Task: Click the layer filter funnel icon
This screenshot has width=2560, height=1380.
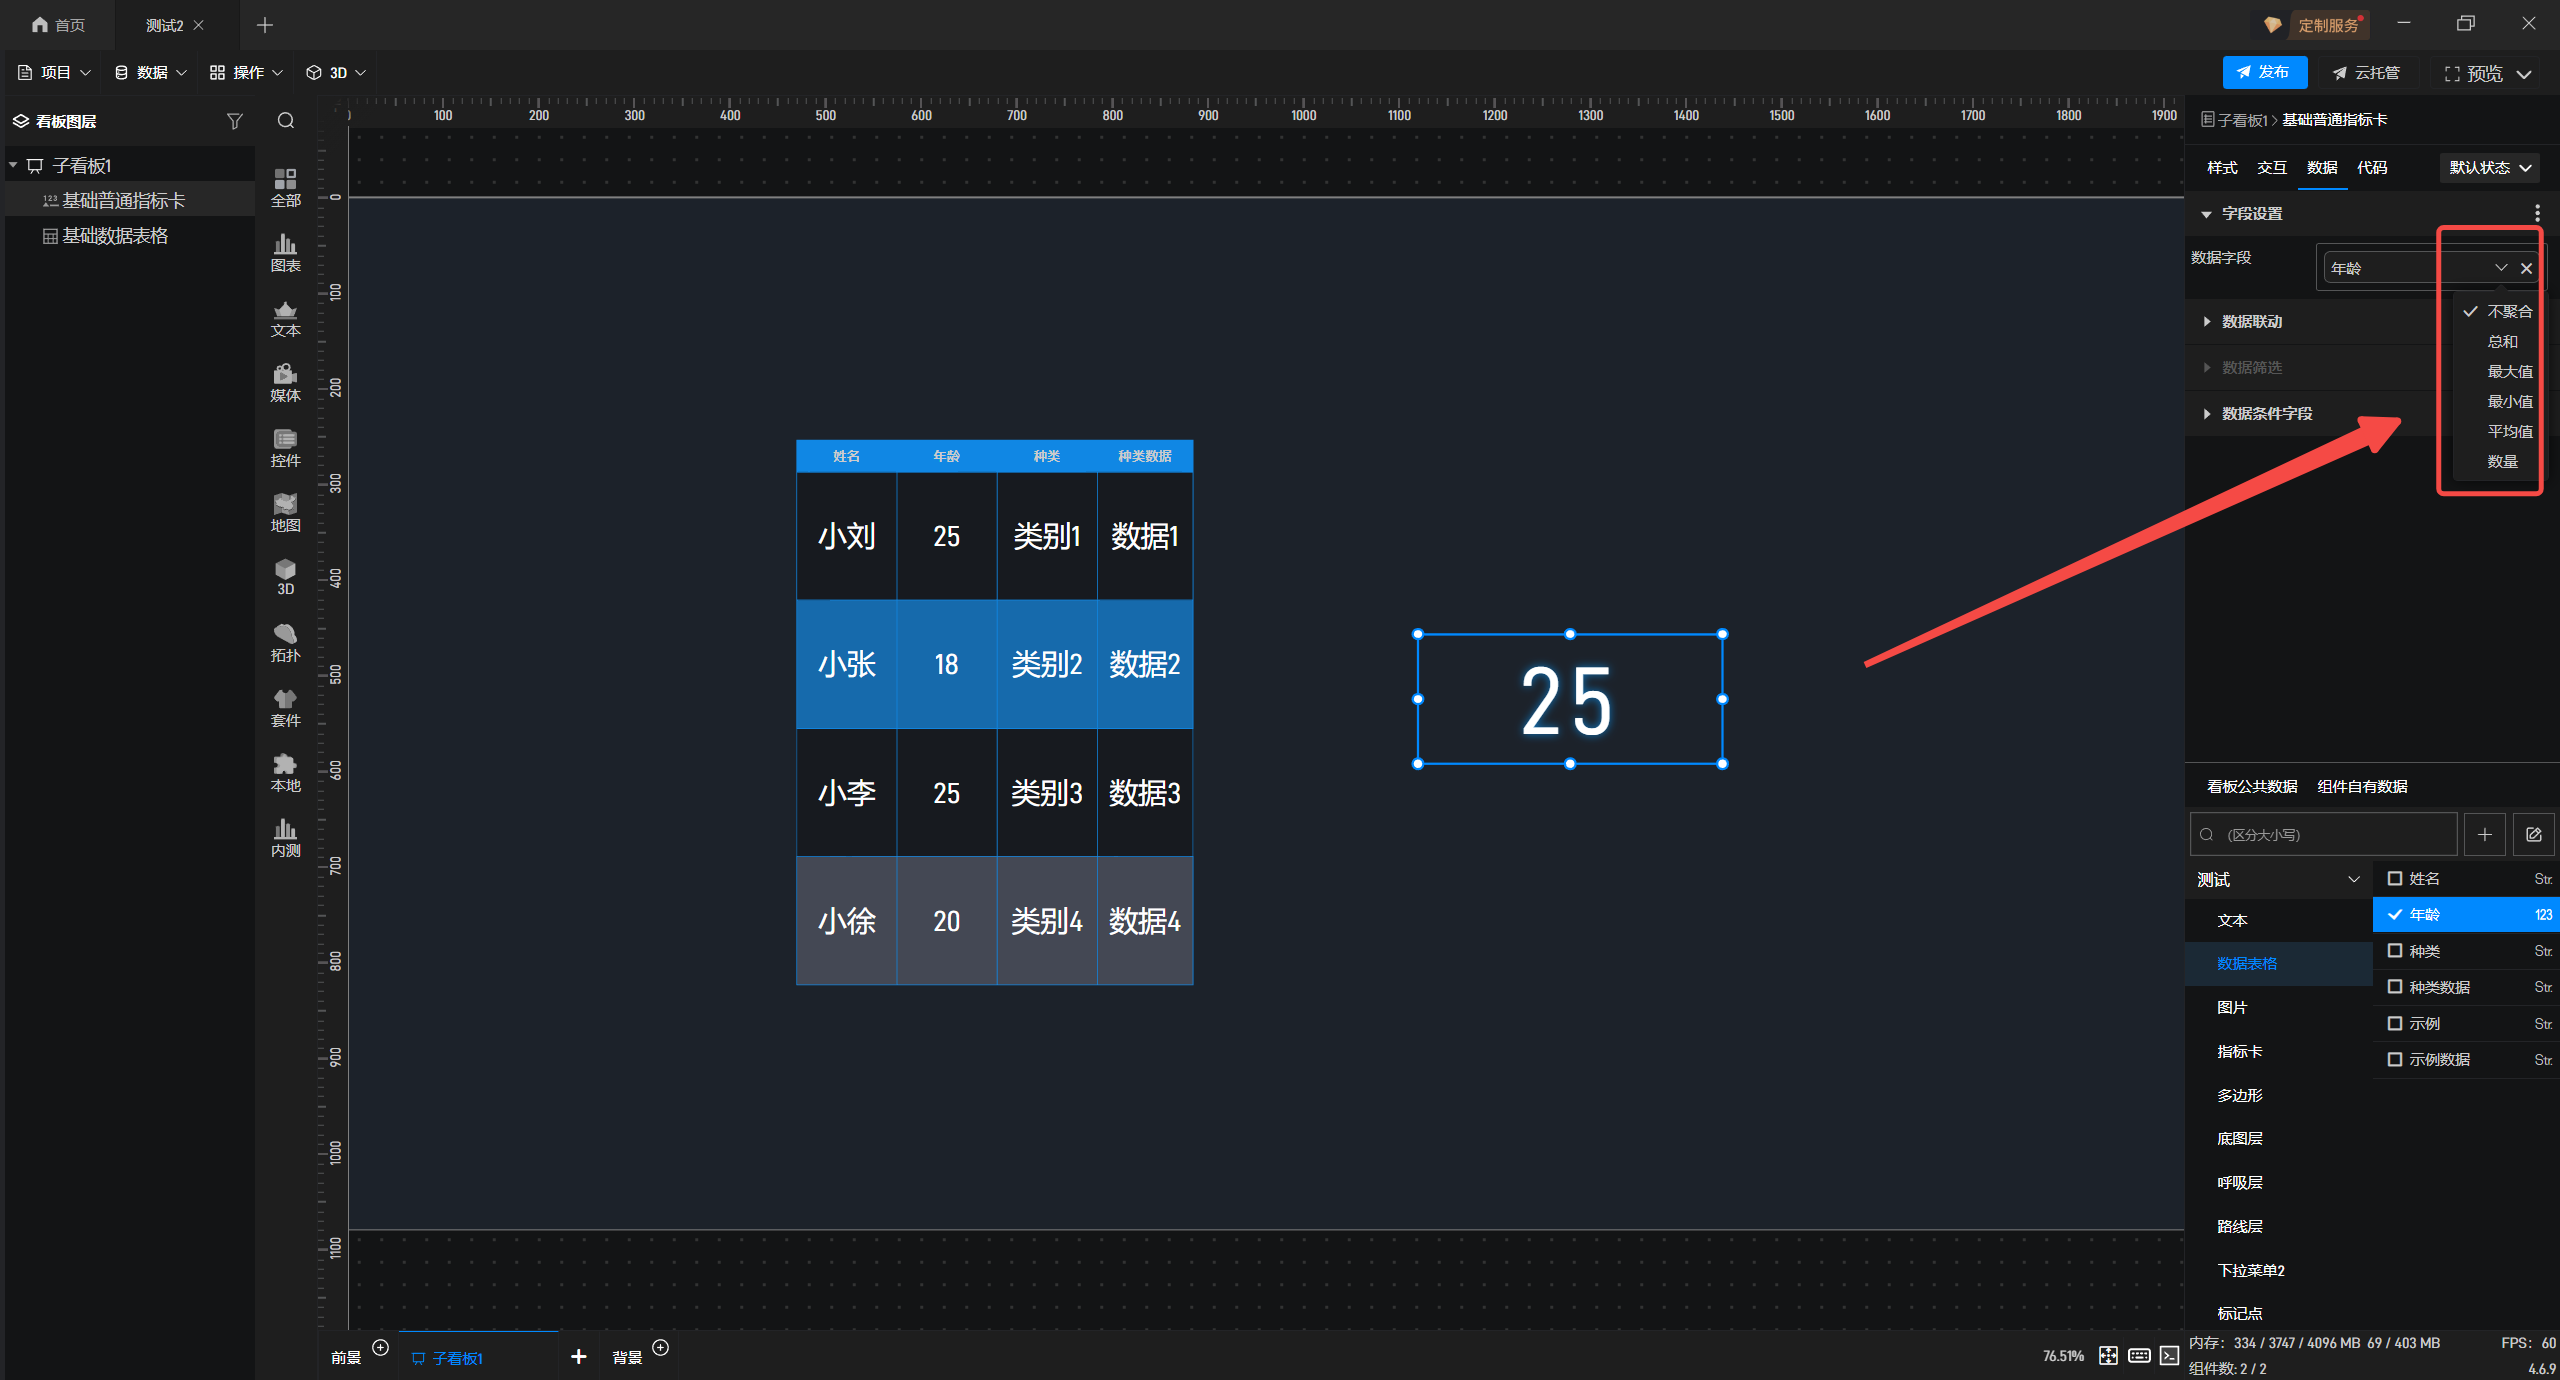Action: pos(235,121)
